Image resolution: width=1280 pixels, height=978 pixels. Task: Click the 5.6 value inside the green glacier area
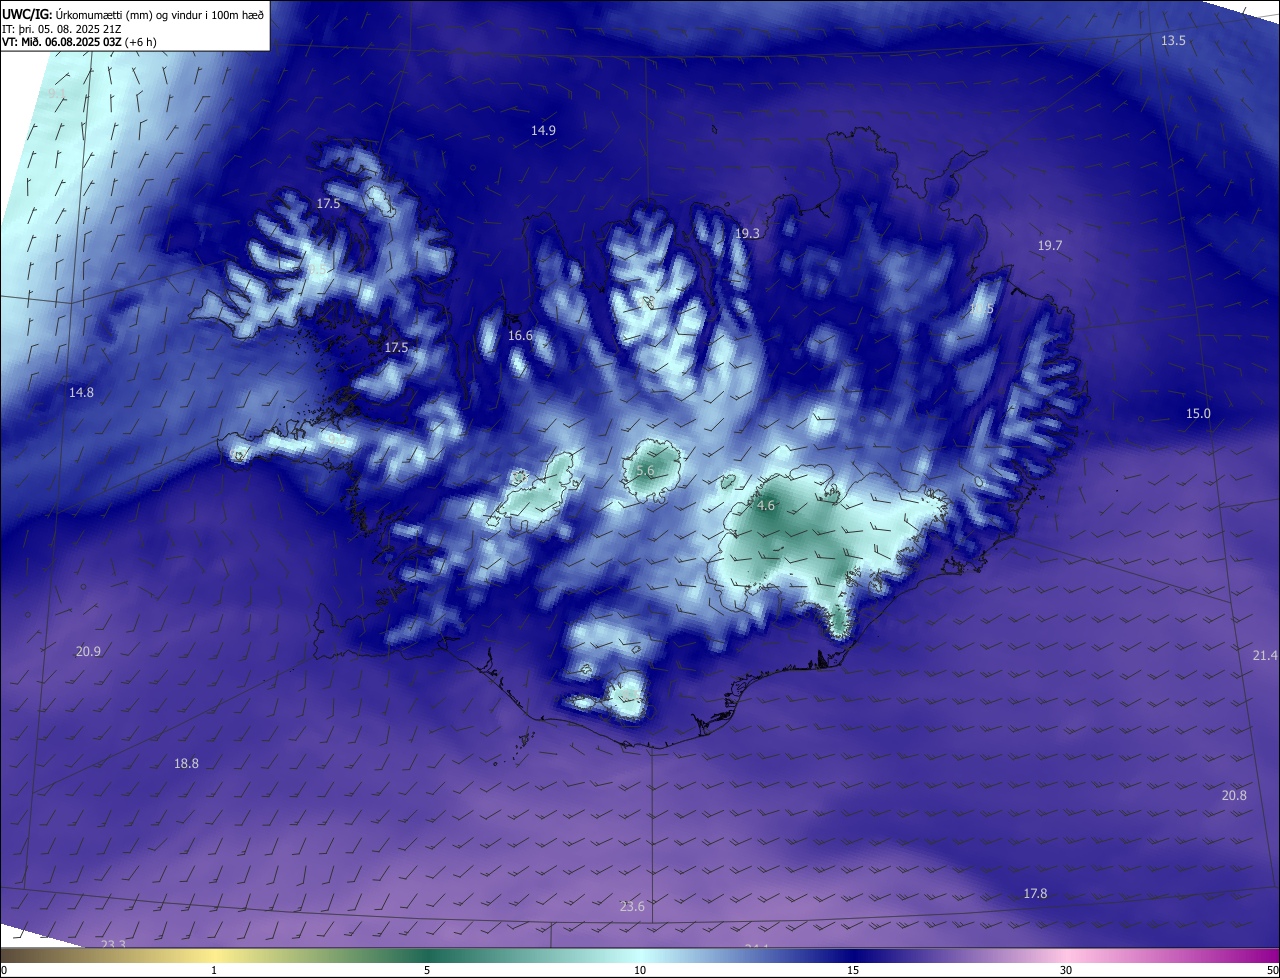(645, 471)
